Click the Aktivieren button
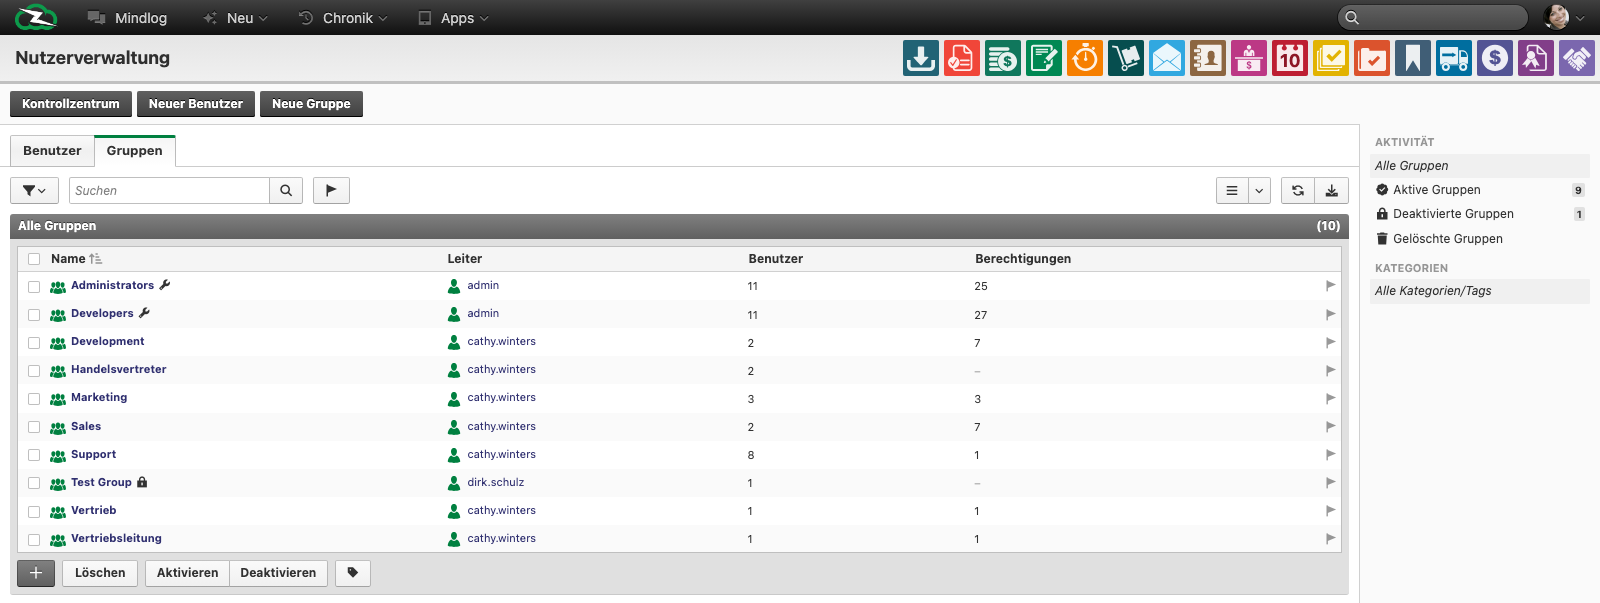 click(x=187, y=573)
